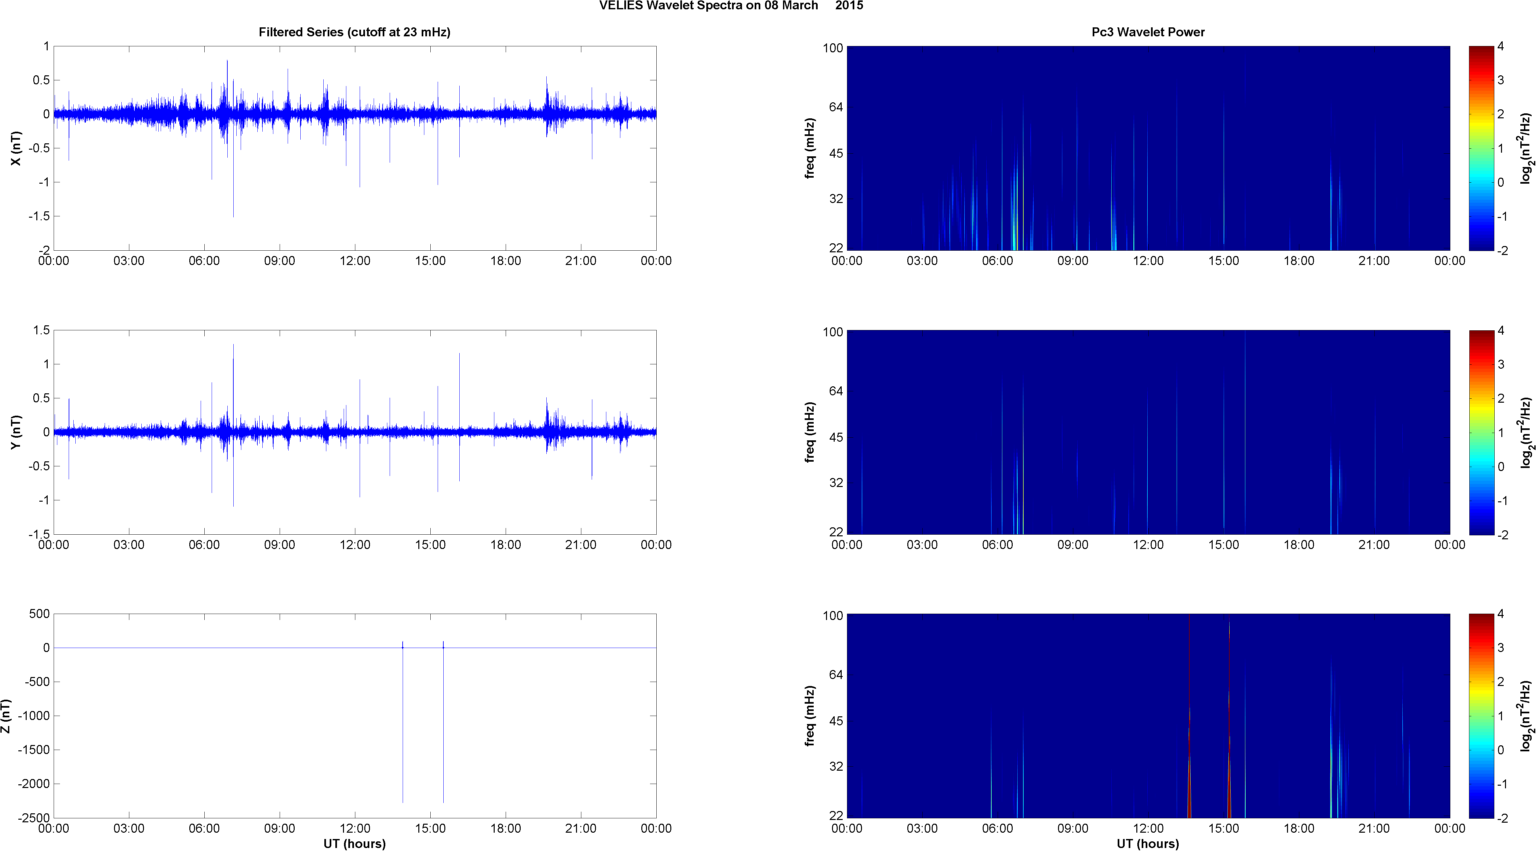Click the '12:00' tick under the X series plot
The image size is (1536, 851).
[x=355, y=261]
